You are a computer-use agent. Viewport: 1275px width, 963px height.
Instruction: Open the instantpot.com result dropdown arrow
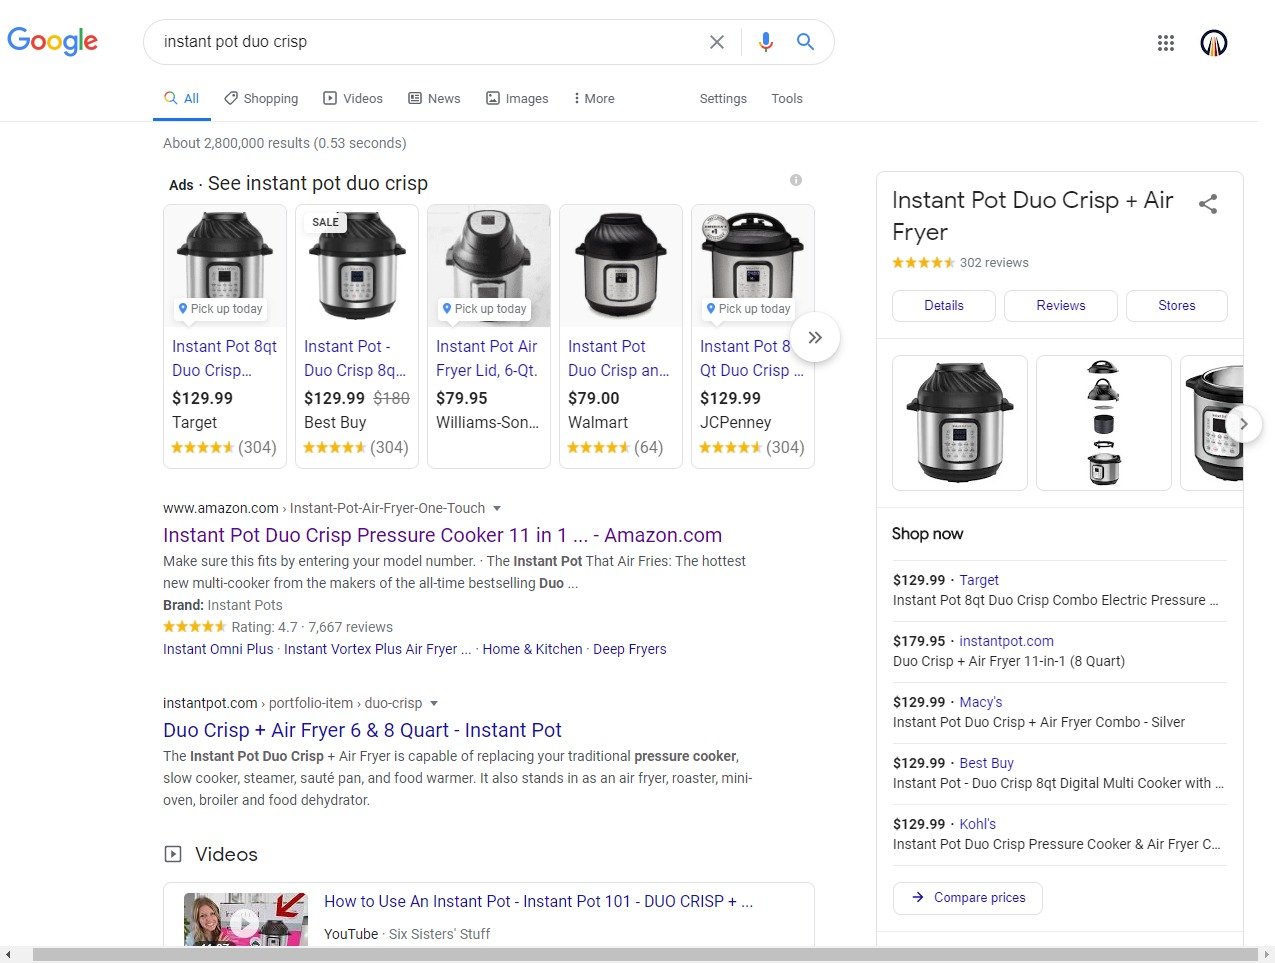click(x=434, y=703)
